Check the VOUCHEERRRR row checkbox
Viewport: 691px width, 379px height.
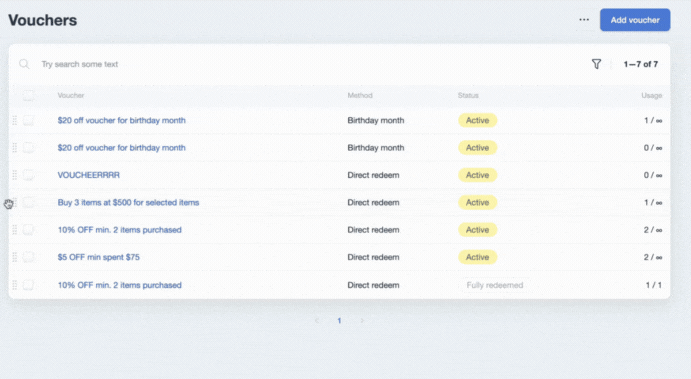[x=28, y=175]
